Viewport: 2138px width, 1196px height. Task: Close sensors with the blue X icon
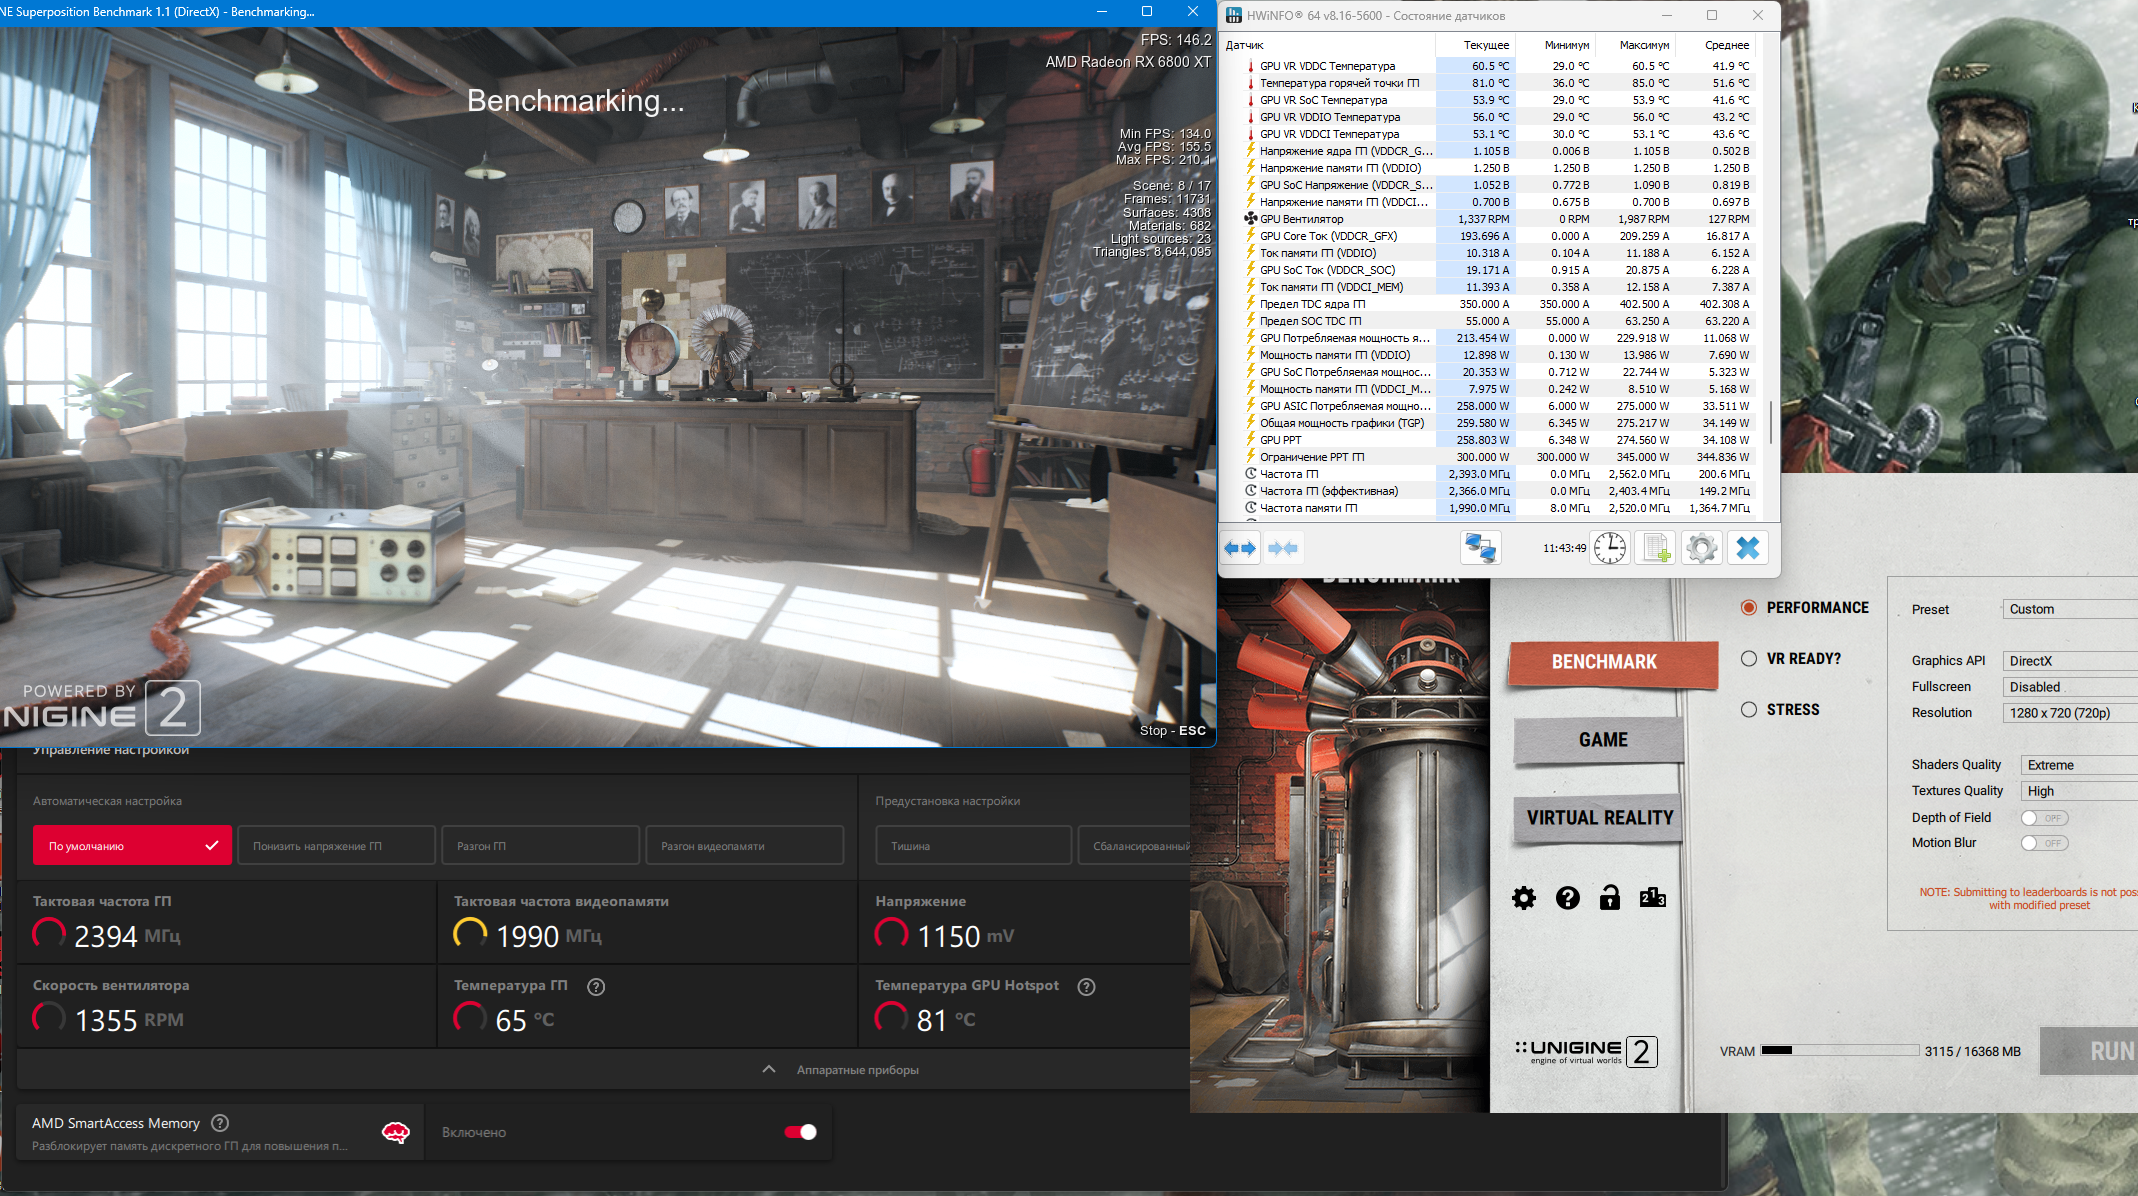click(x=1747, y=548)
